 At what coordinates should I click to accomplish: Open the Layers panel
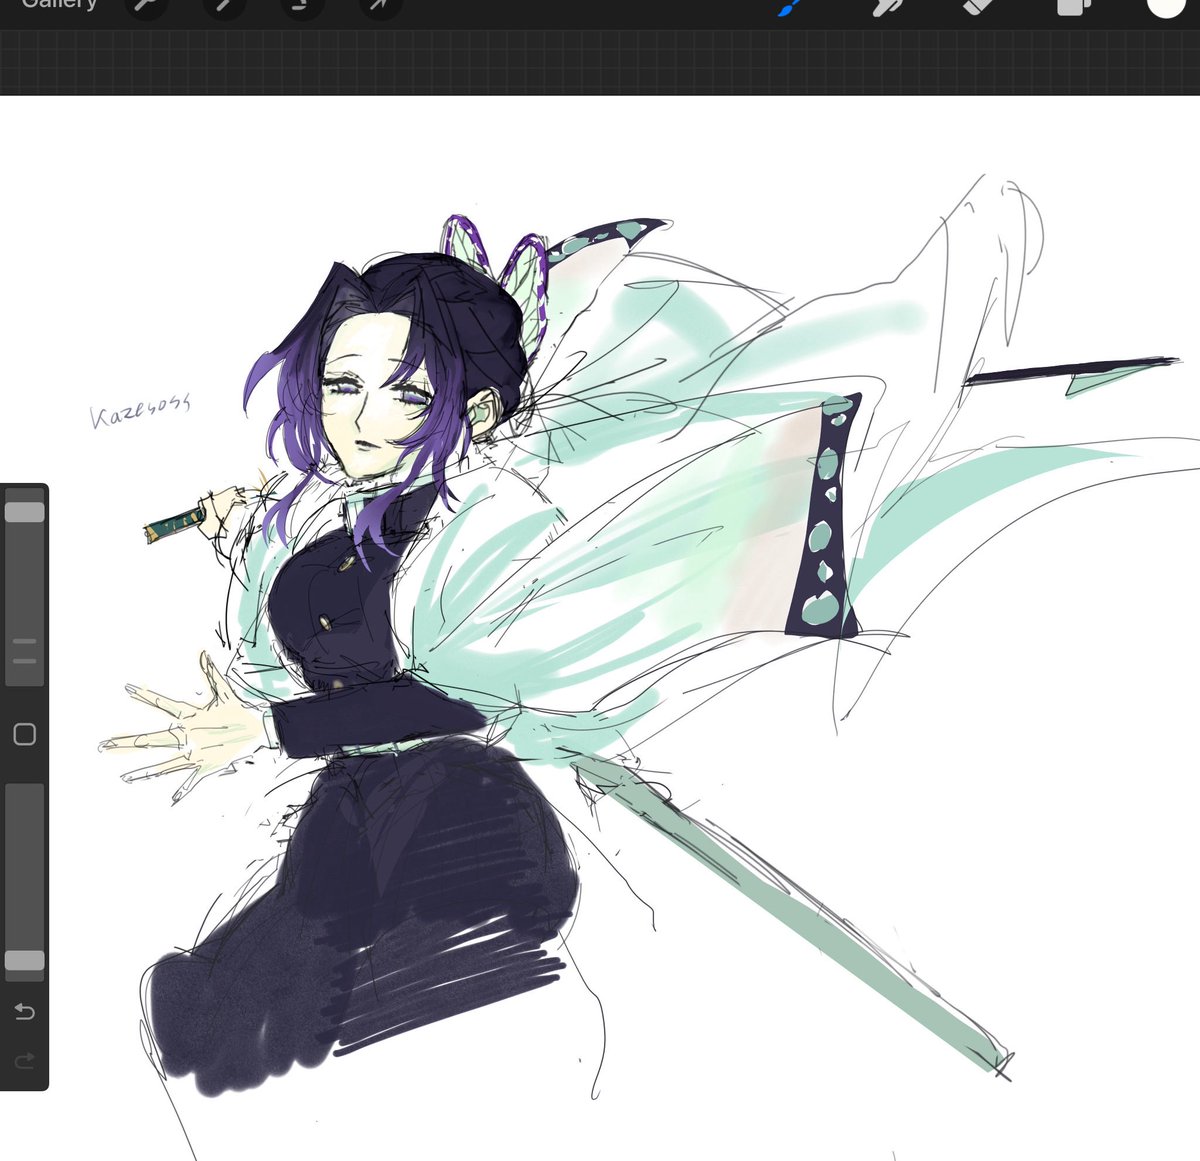coord(1073,6)
